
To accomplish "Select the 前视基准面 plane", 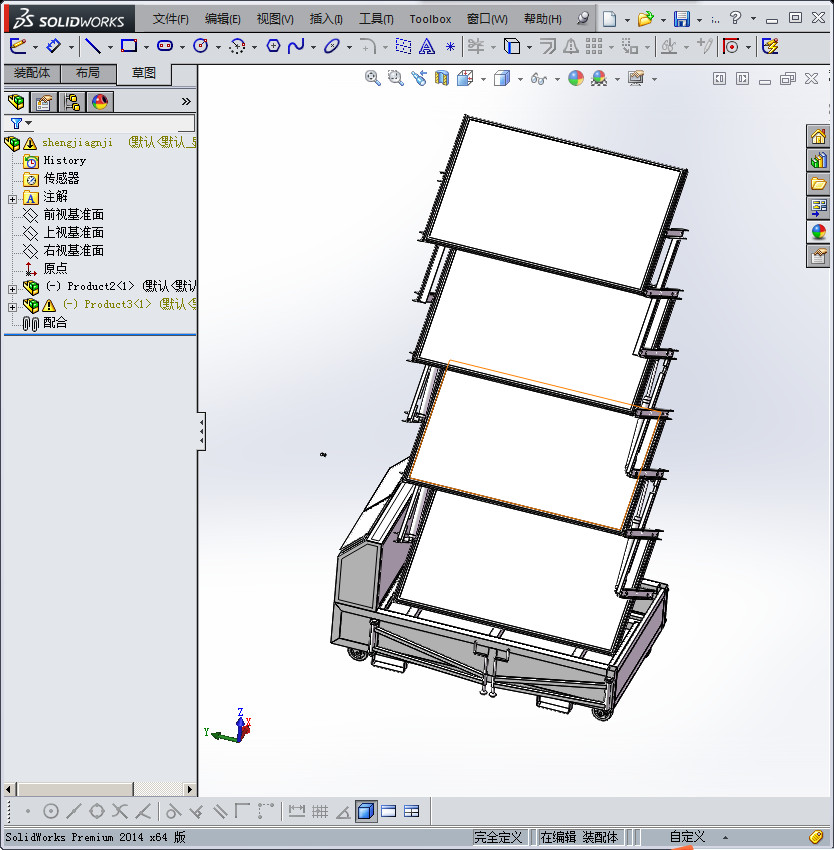I will coord(73,215).
